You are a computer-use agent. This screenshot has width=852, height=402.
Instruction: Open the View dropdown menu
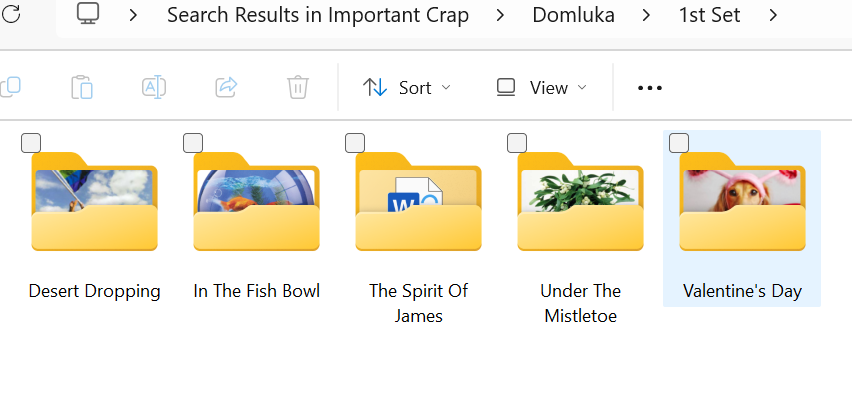(541, 88)
